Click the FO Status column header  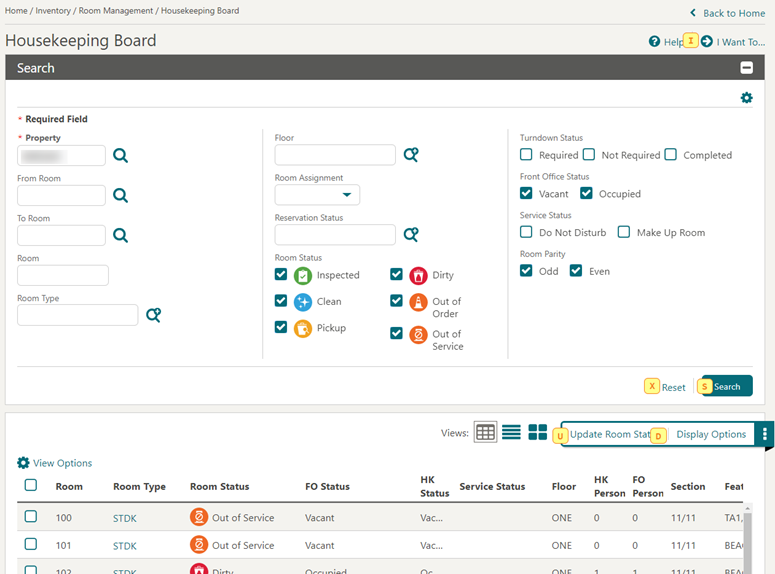(327, 486)
